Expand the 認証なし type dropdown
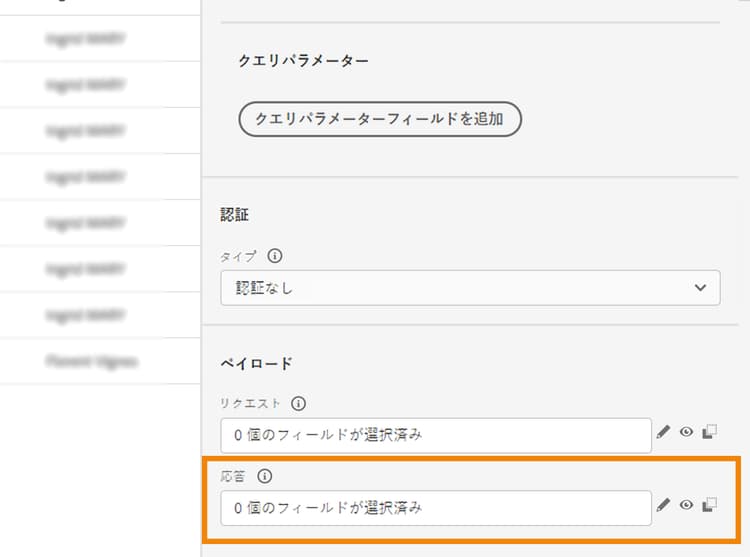 470,288
